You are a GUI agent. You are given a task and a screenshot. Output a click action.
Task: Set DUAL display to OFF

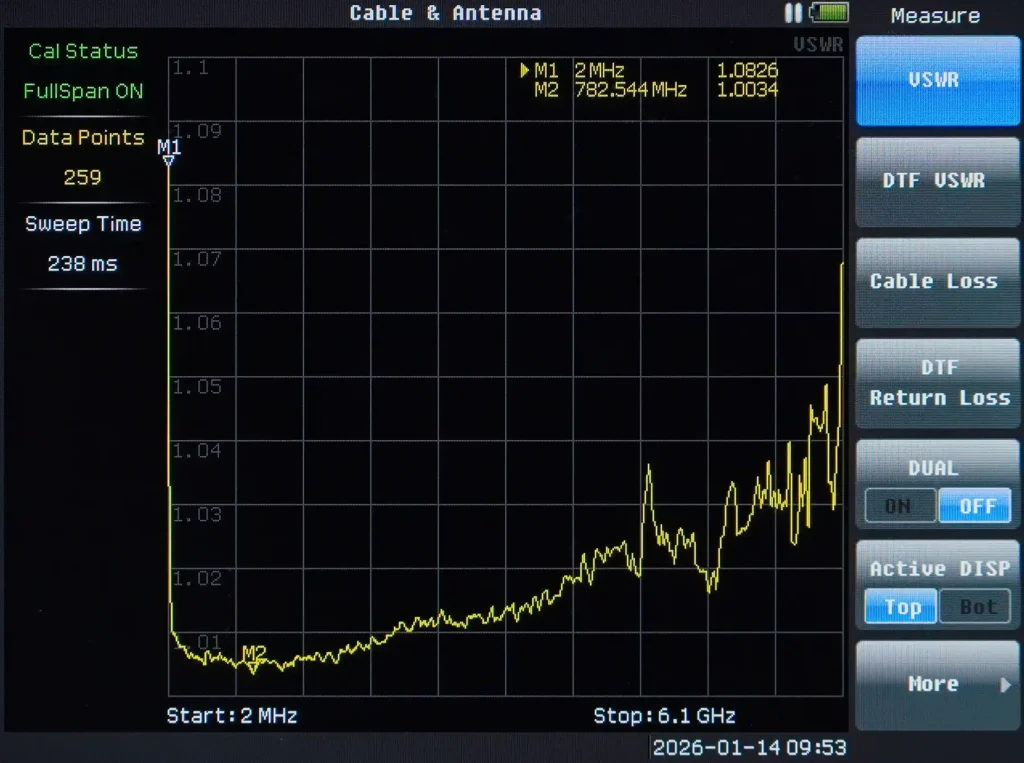click(x=976, y=506)
